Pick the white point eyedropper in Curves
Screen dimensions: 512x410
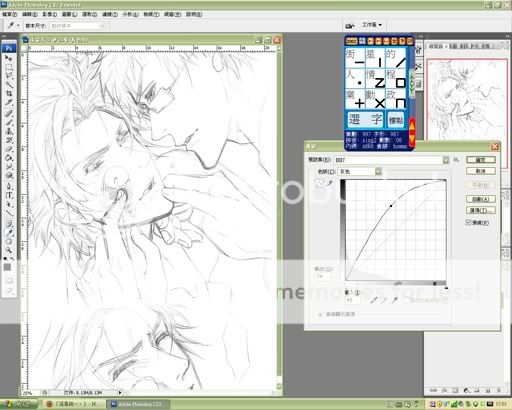pos(395,300)
